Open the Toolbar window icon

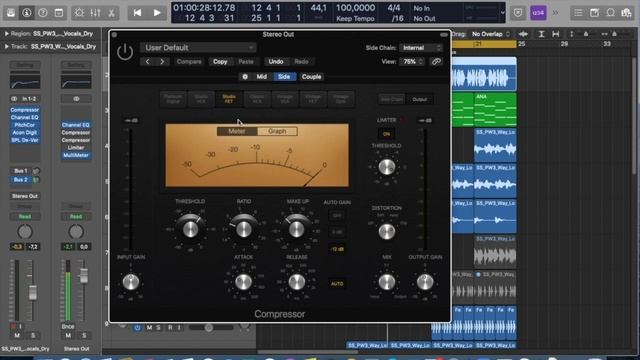pos(59,13)
